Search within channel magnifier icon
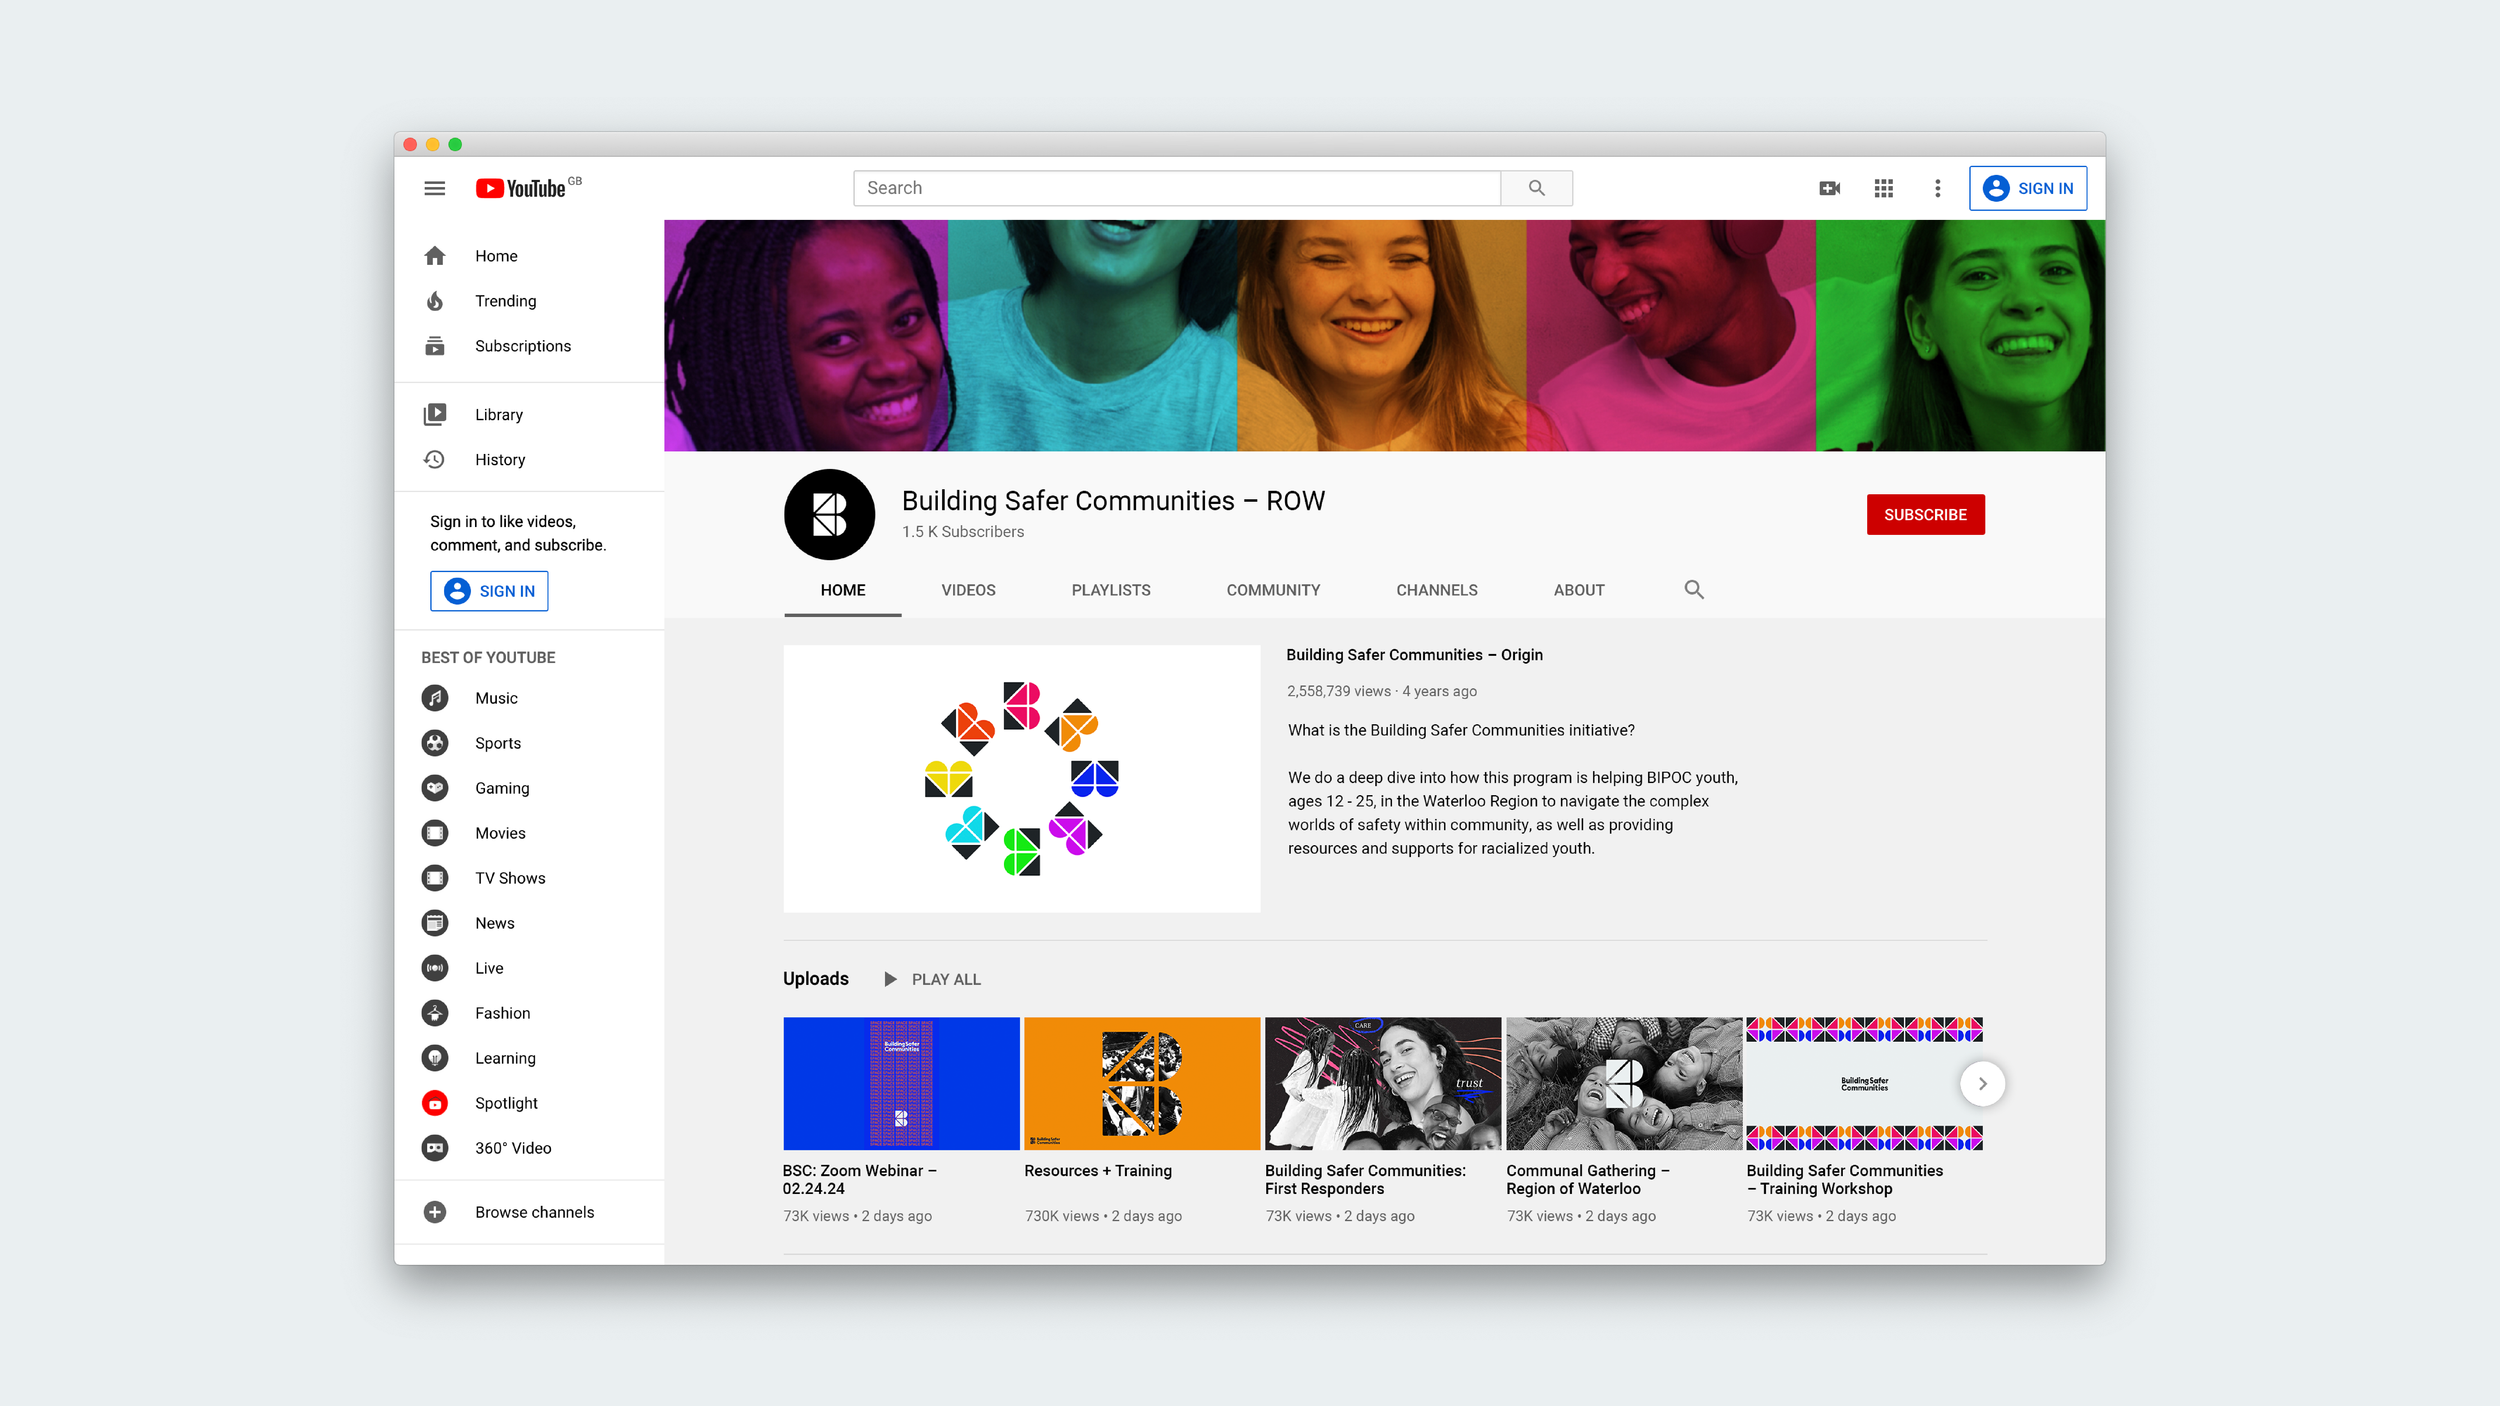The image size is (2500, 1406). [1693, 590]
